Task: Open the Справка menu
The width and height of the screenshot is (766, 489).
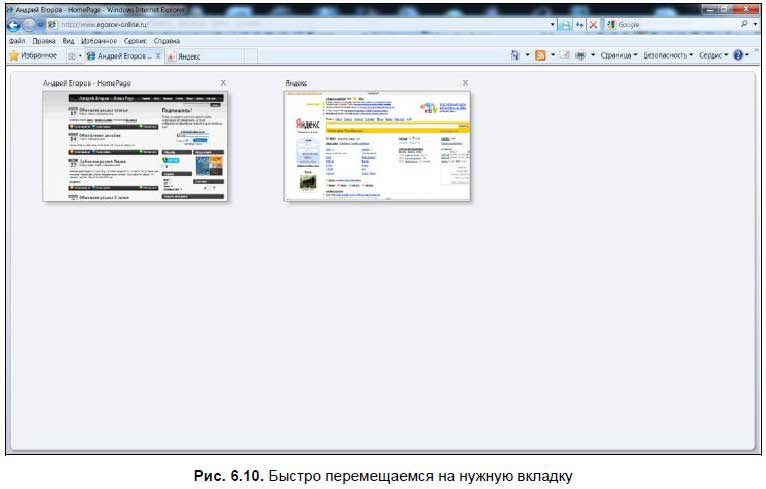Action: tap(167, 41)
